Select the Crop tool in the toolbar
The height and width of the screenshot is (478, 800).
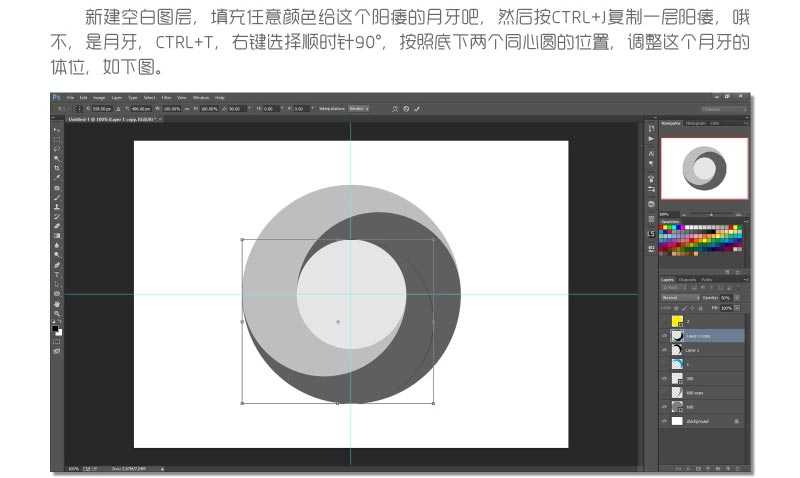(57, 168)
